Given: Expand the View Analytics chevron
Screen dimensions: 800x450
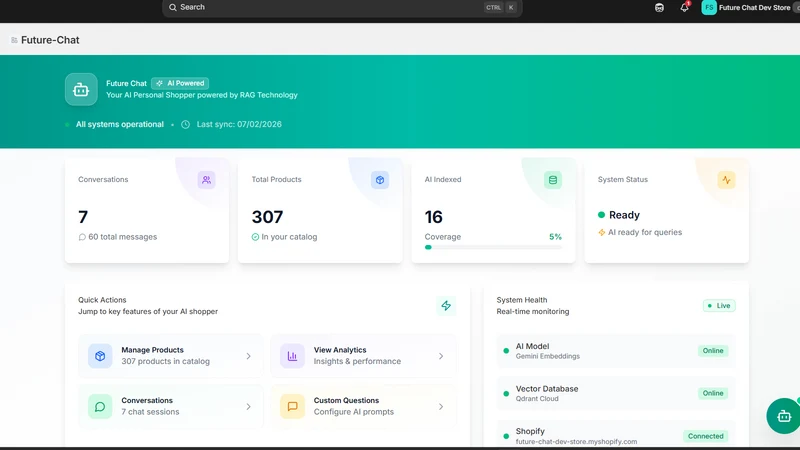Looking at the screenshot, I should 441,356.
